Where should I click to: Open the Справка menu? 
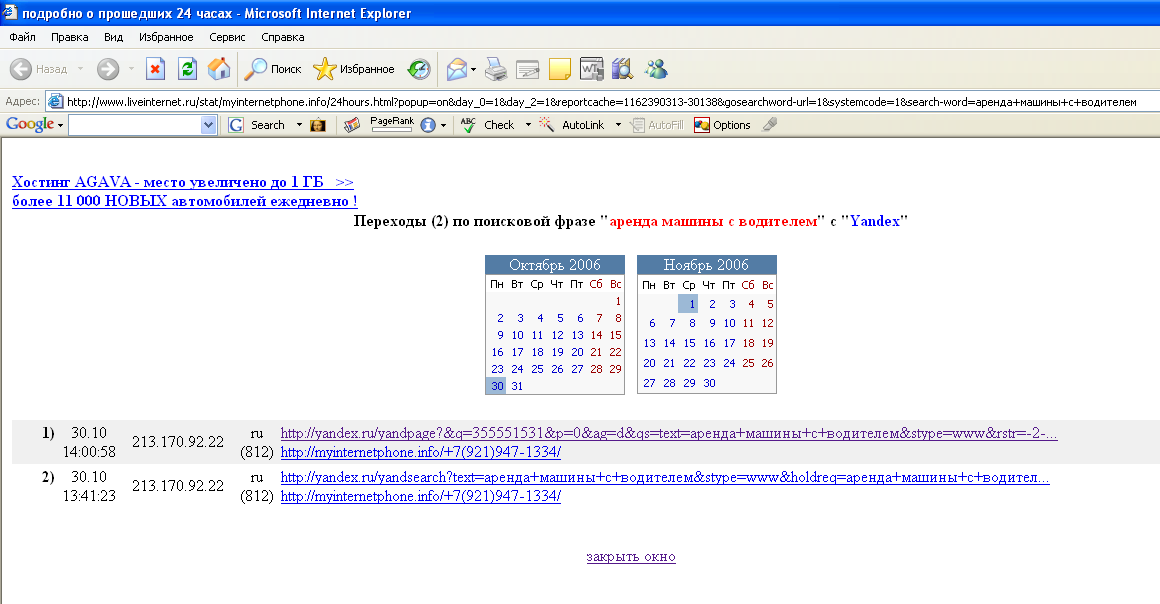pyautogui.click(x=283, y=37)
